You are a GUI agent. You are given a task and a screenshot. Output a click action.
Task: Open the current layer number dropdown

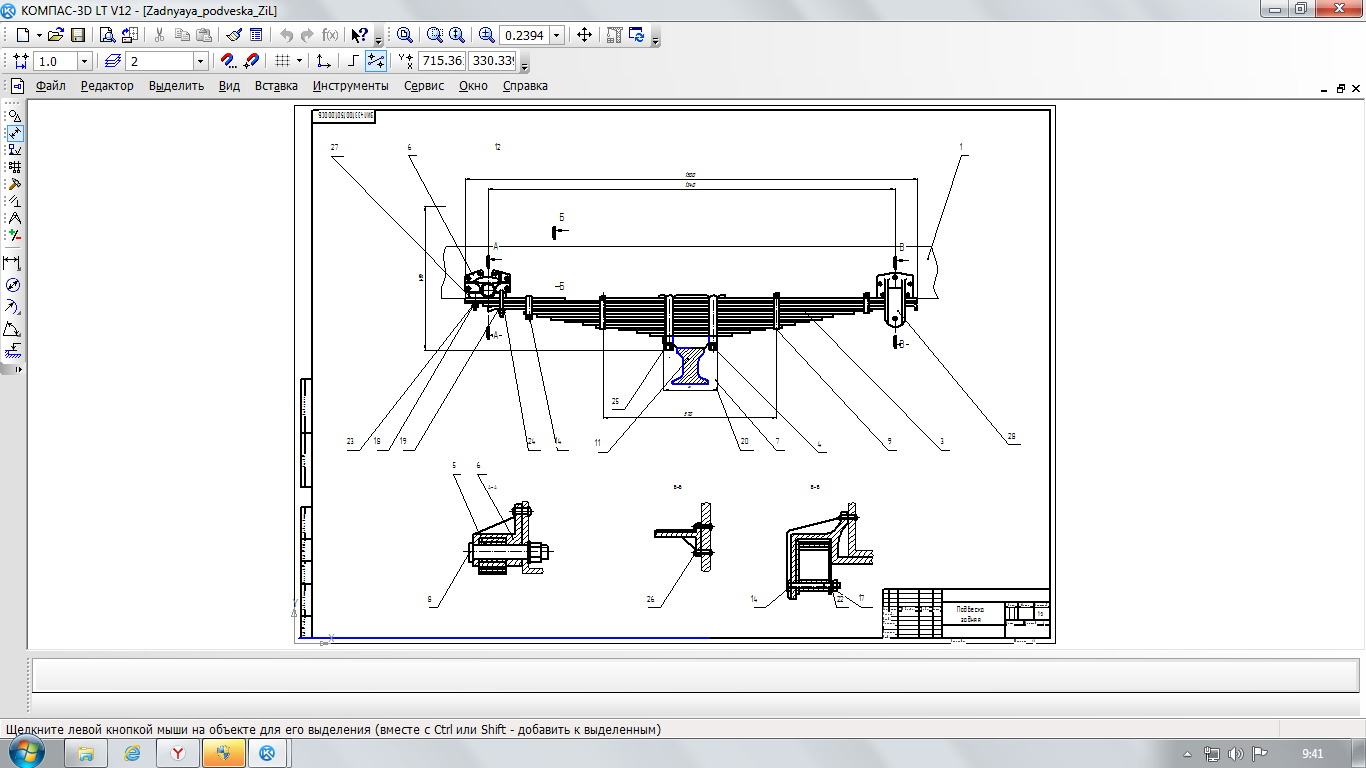[x=200, y=61]
